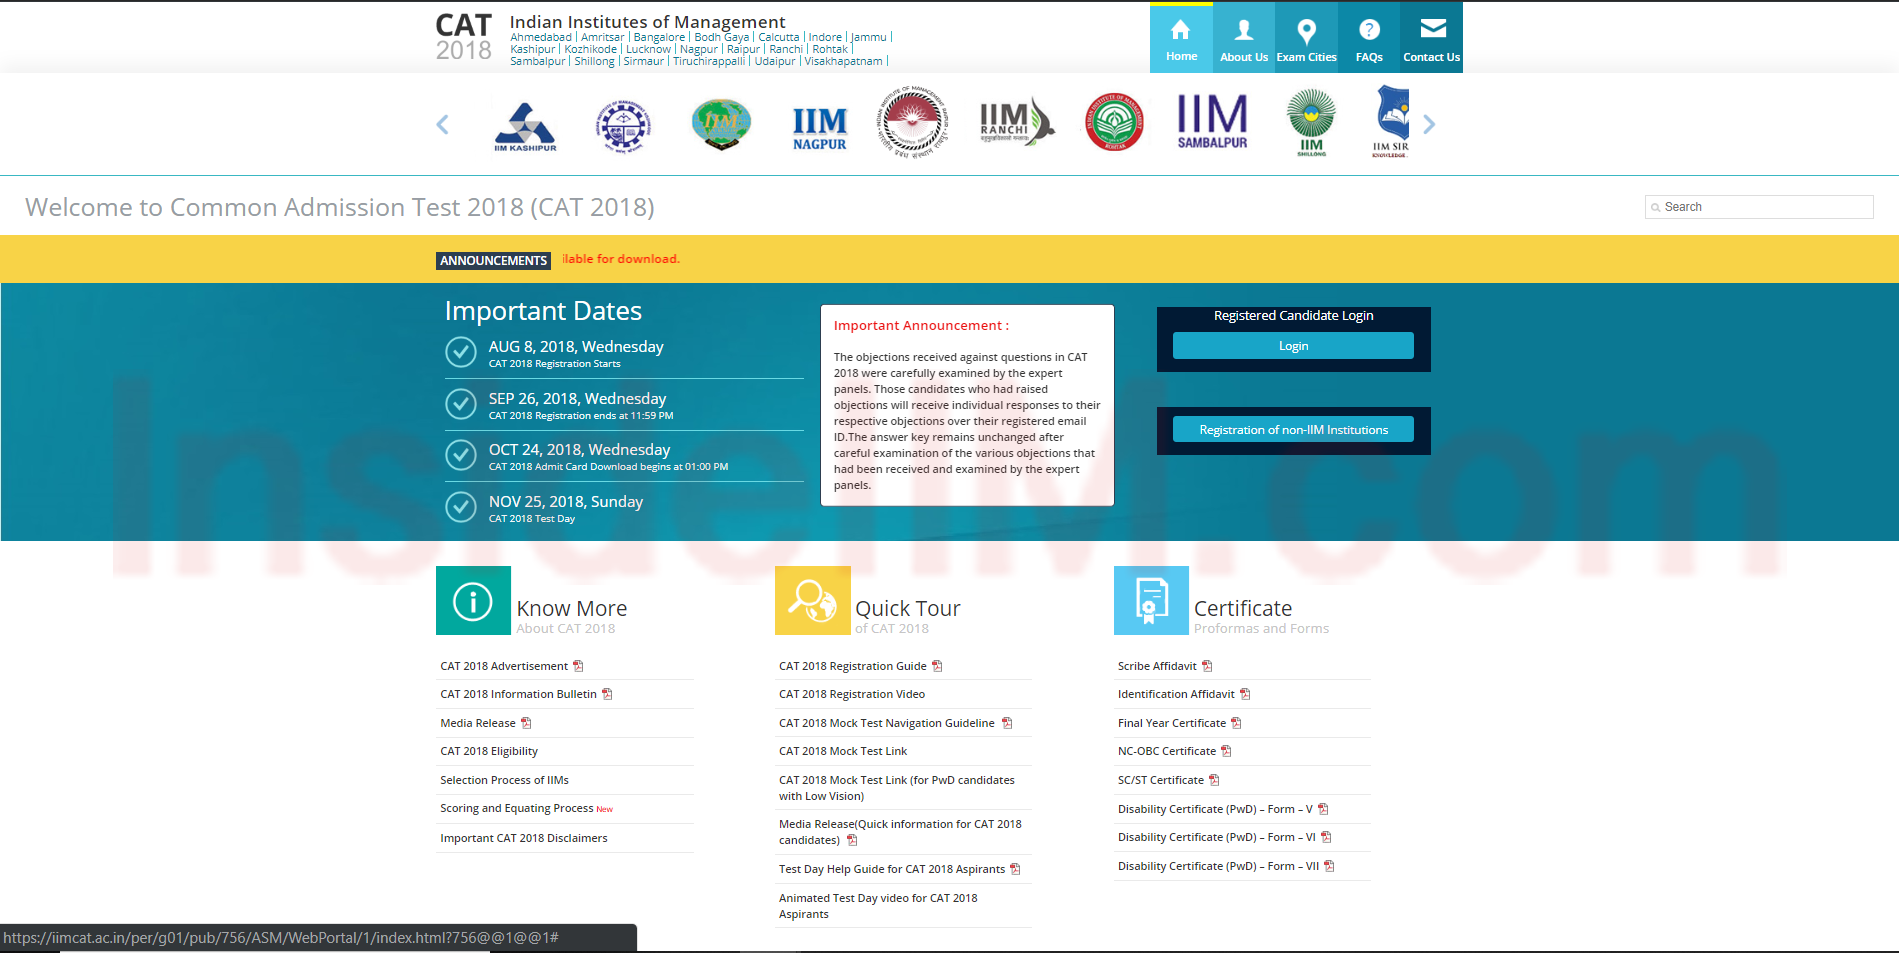Click the Ahmedabad city link in header
This screenshot has height=953, width=1899.
tap(541, 37)
